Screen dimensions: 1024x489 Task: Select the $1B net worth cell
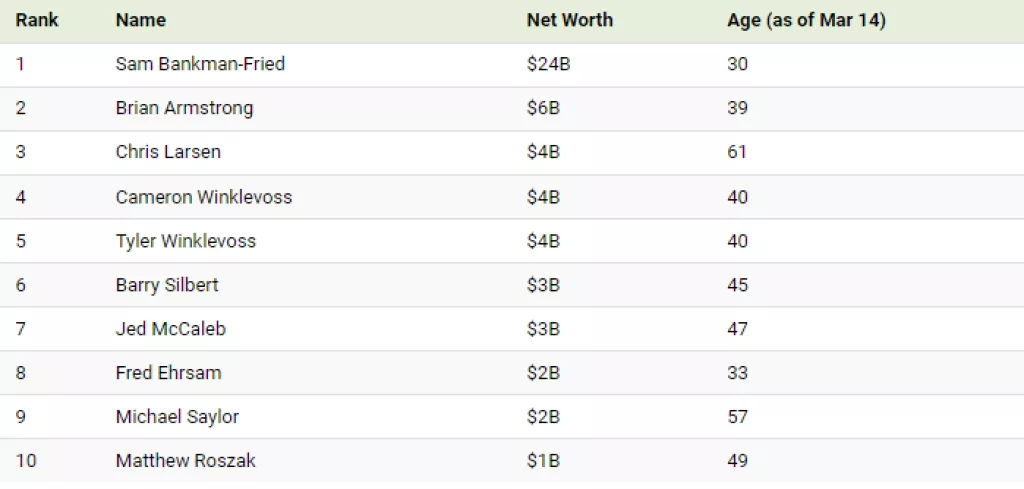(543, 461)
